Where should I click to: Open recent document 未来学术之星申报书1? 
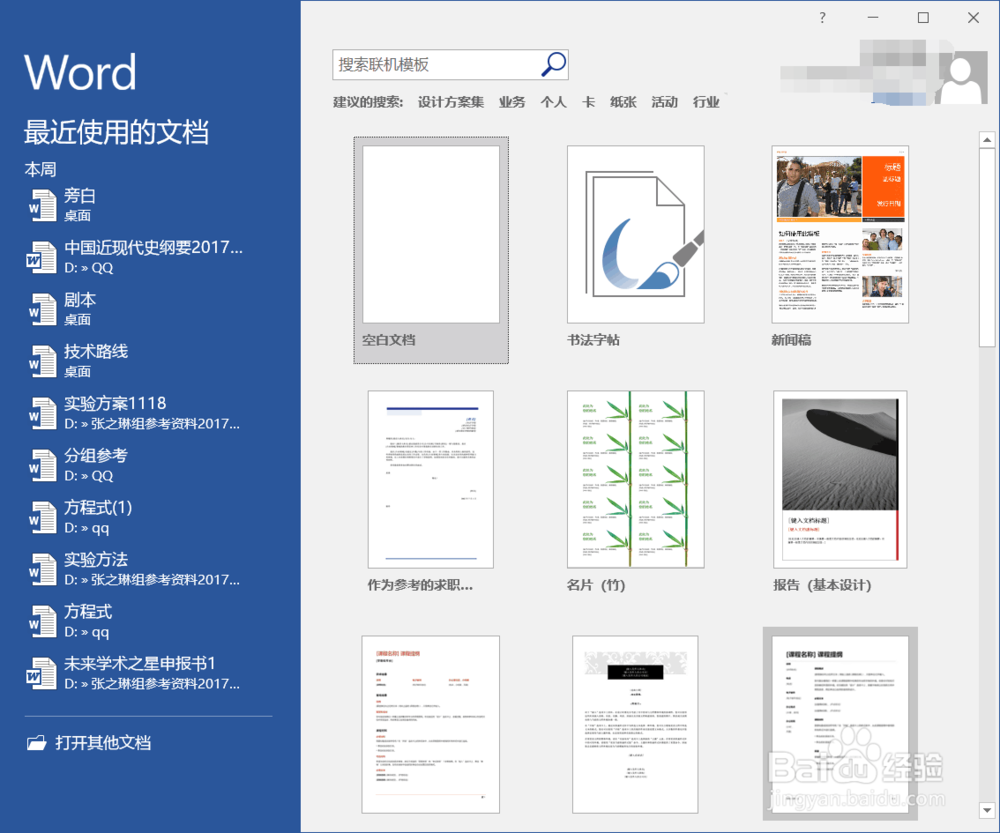point(150,673)
